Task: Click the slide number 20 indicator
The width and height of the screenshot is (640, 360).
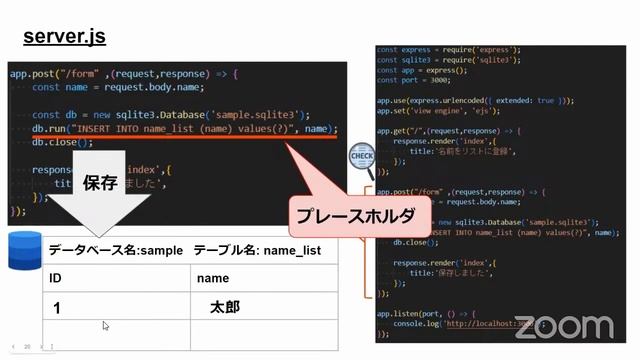Action: coord(27,347)
